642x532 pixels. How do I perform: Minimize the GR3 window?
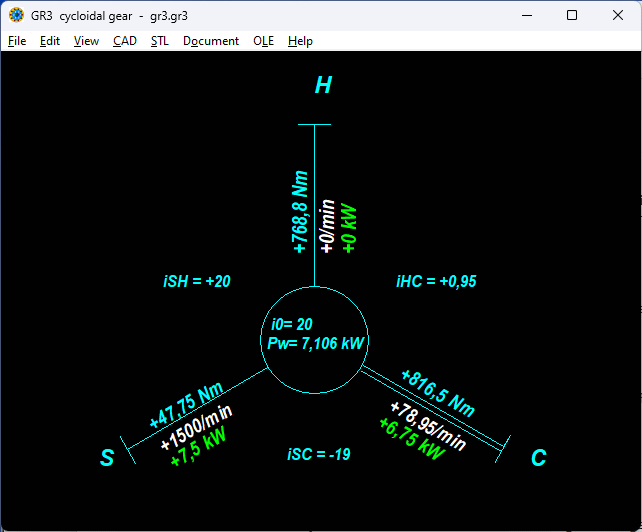(x=525, y=16)
